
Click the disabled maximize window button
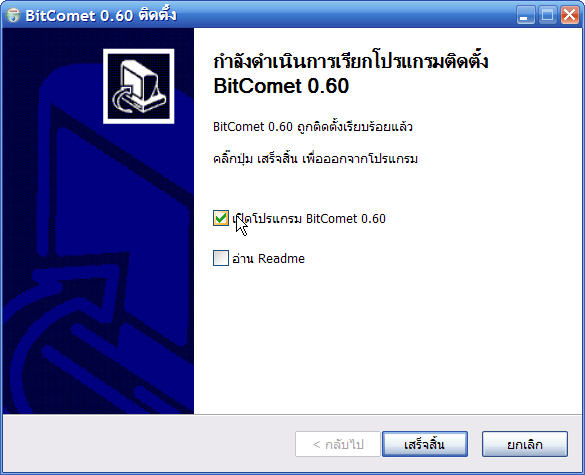(547, 15)
